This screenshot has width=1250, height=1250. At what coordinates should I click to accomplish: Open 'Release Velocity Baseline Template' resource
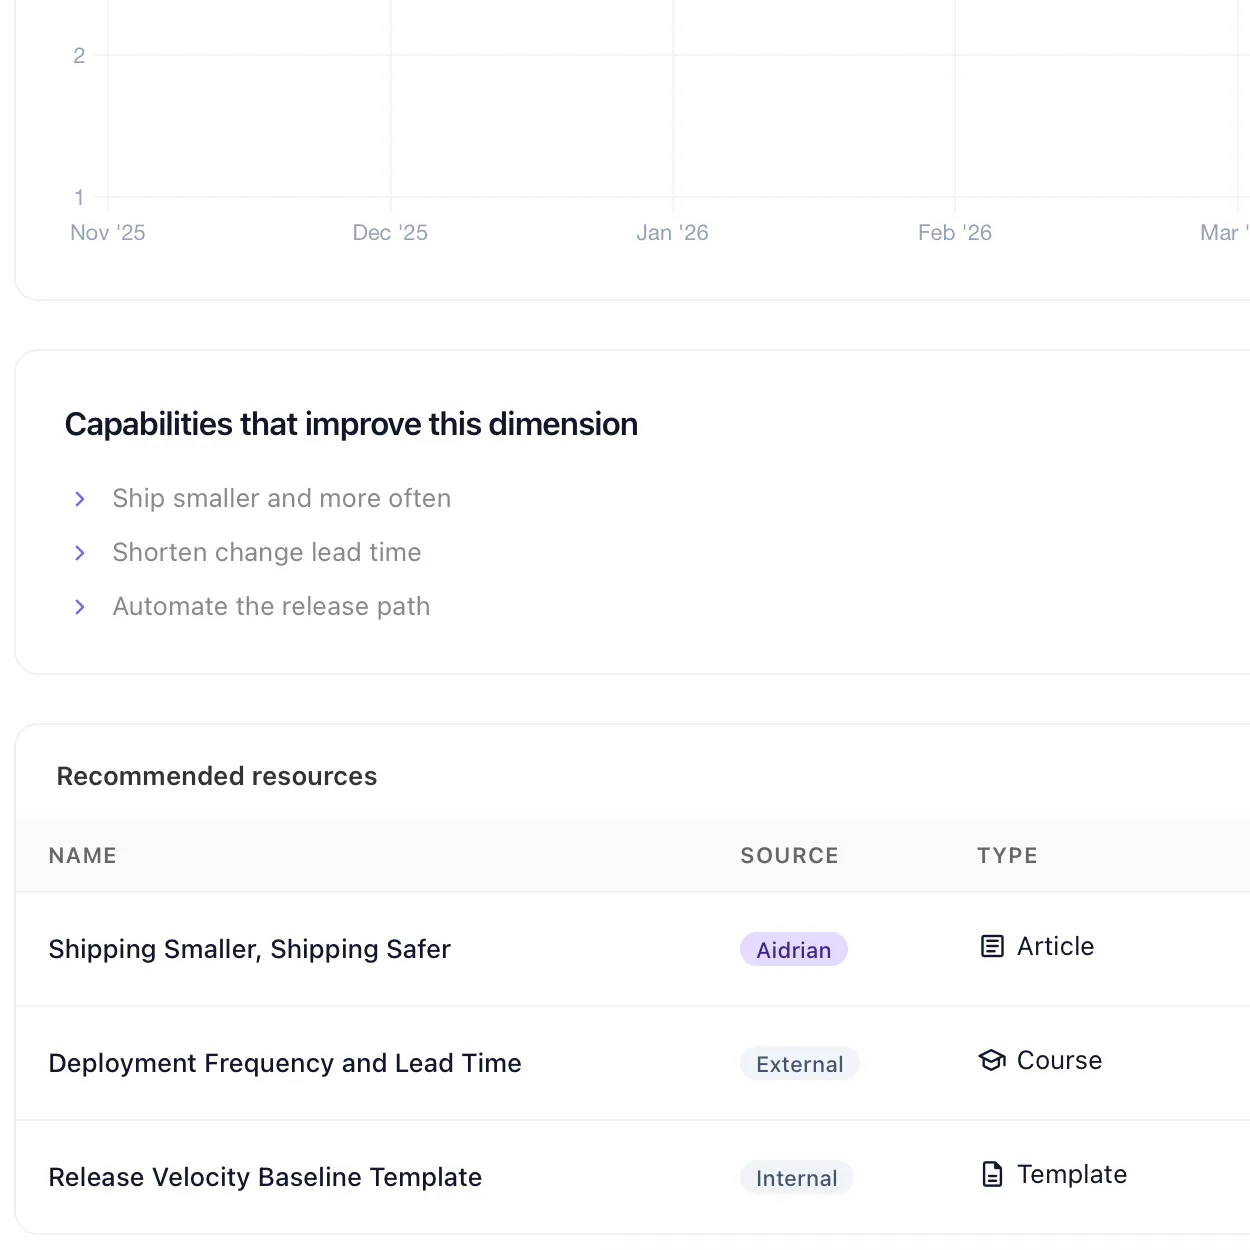click(x=265, y=1177)
